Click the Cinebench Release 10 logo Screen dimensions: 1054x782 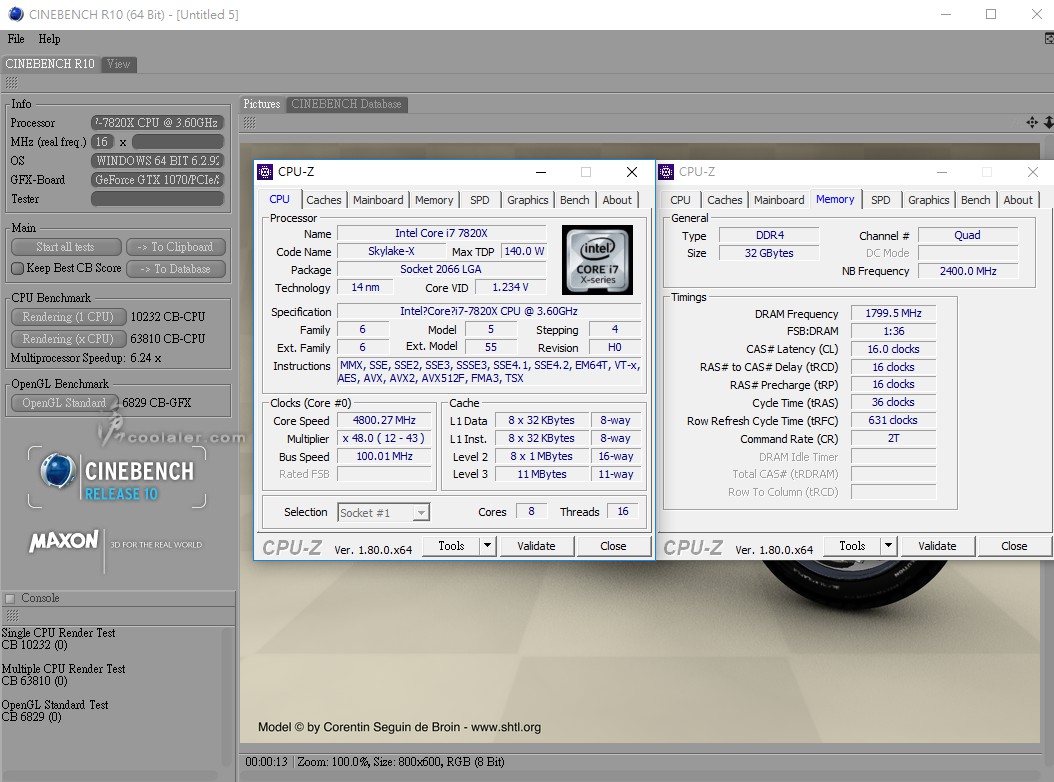click(x=117, y=477)
